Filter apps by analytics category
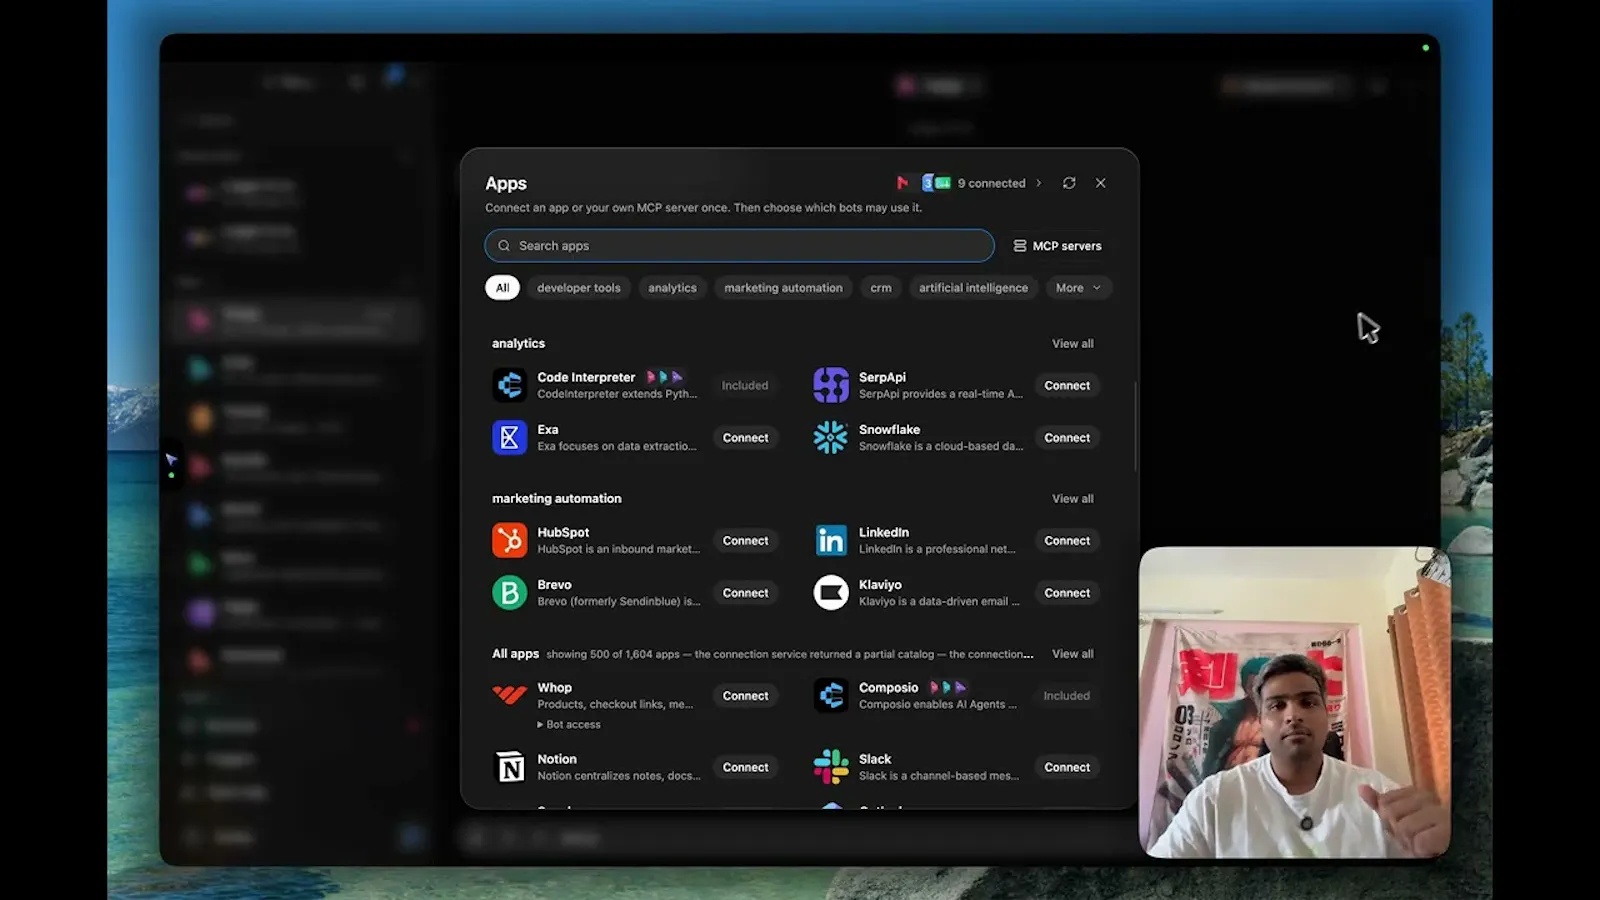 (672, 288)
